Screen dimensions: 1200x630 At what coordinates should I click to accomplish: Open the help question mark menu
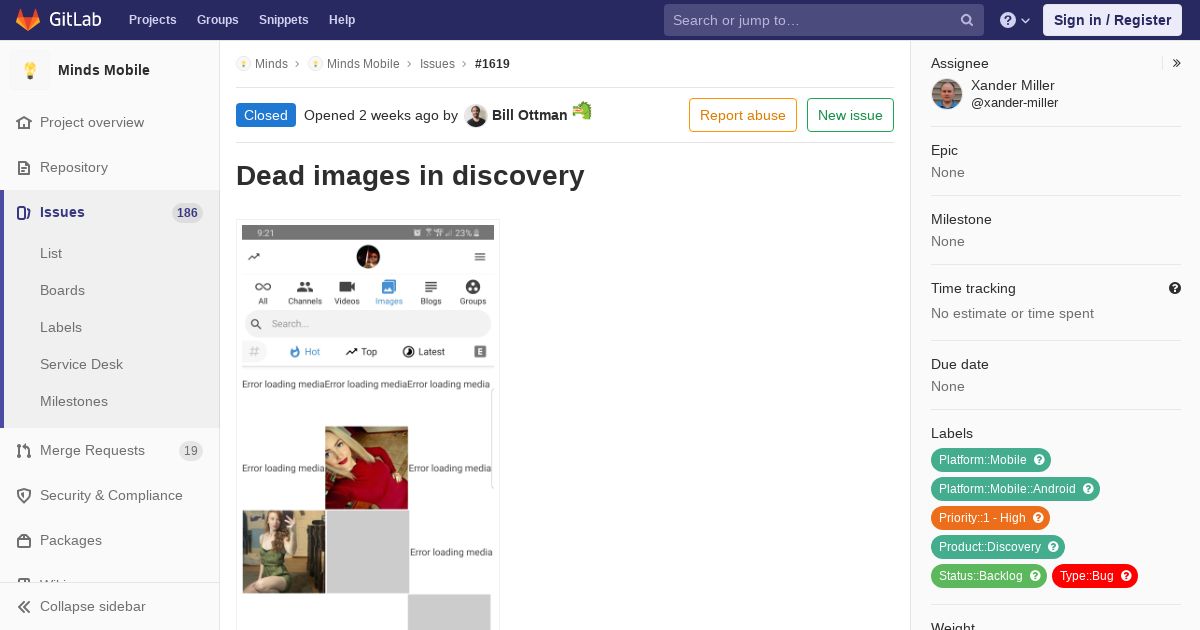[x=1014, y=20]
